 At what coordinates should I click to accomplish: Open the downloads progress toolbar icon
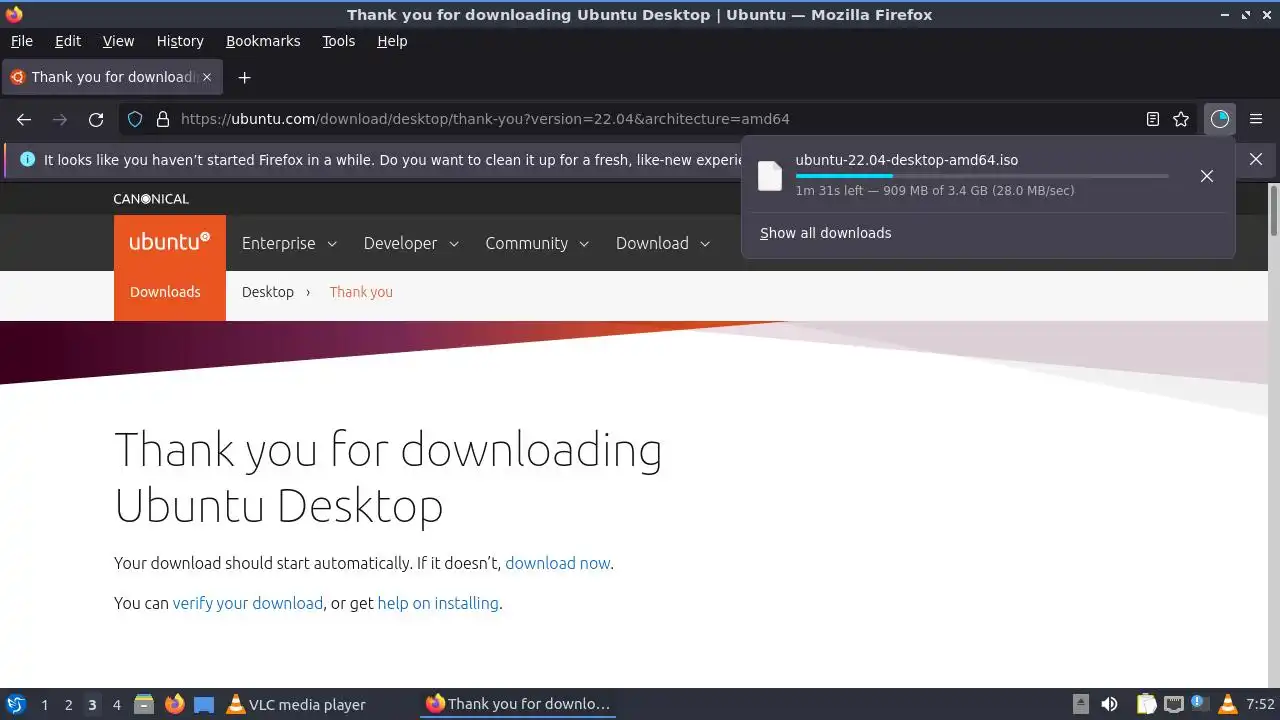(1220, 119)
